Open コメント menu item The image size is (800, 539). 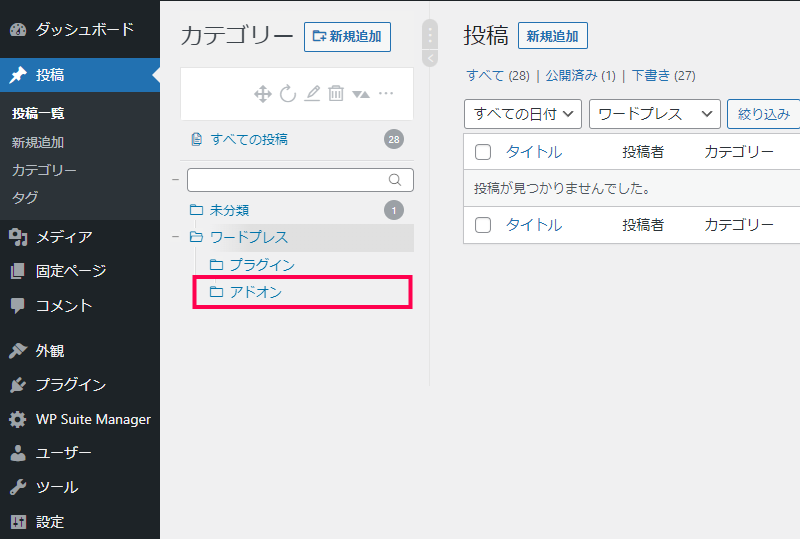[80, 306]
